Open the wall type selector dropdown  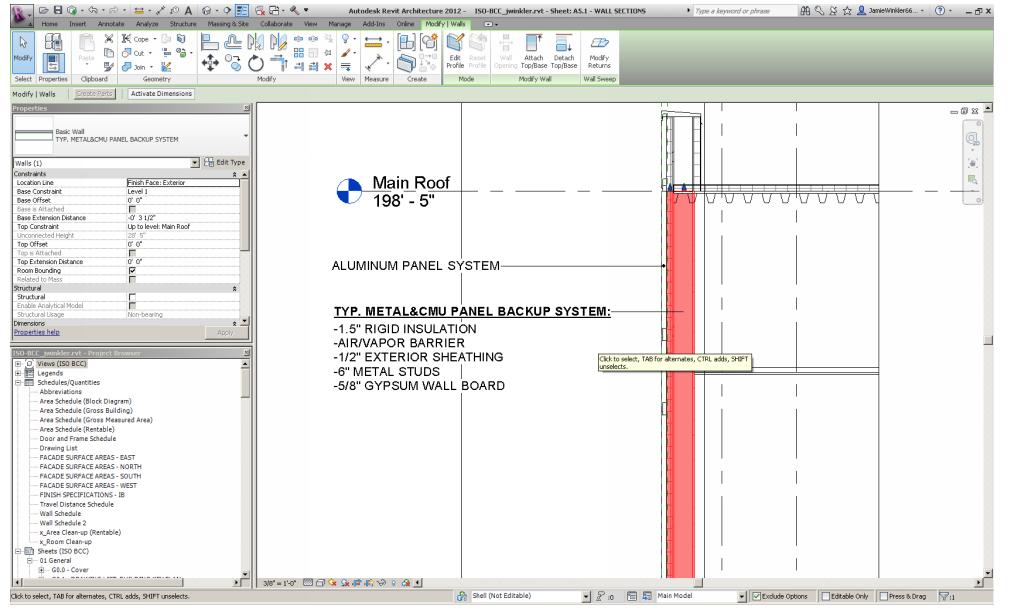(x=245, y=136)
